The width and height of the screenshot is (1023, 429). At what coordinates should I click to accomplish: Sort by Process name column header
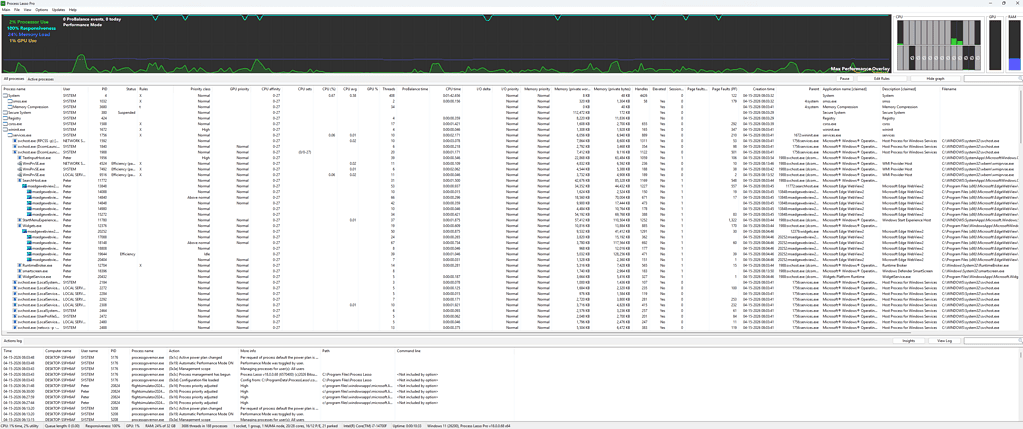pyautogui.click(x=15, y=88)
